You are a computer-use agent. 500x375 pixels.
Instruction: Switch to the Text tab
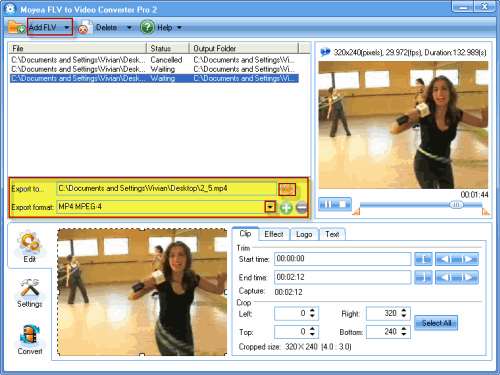(x=332, y=234)
